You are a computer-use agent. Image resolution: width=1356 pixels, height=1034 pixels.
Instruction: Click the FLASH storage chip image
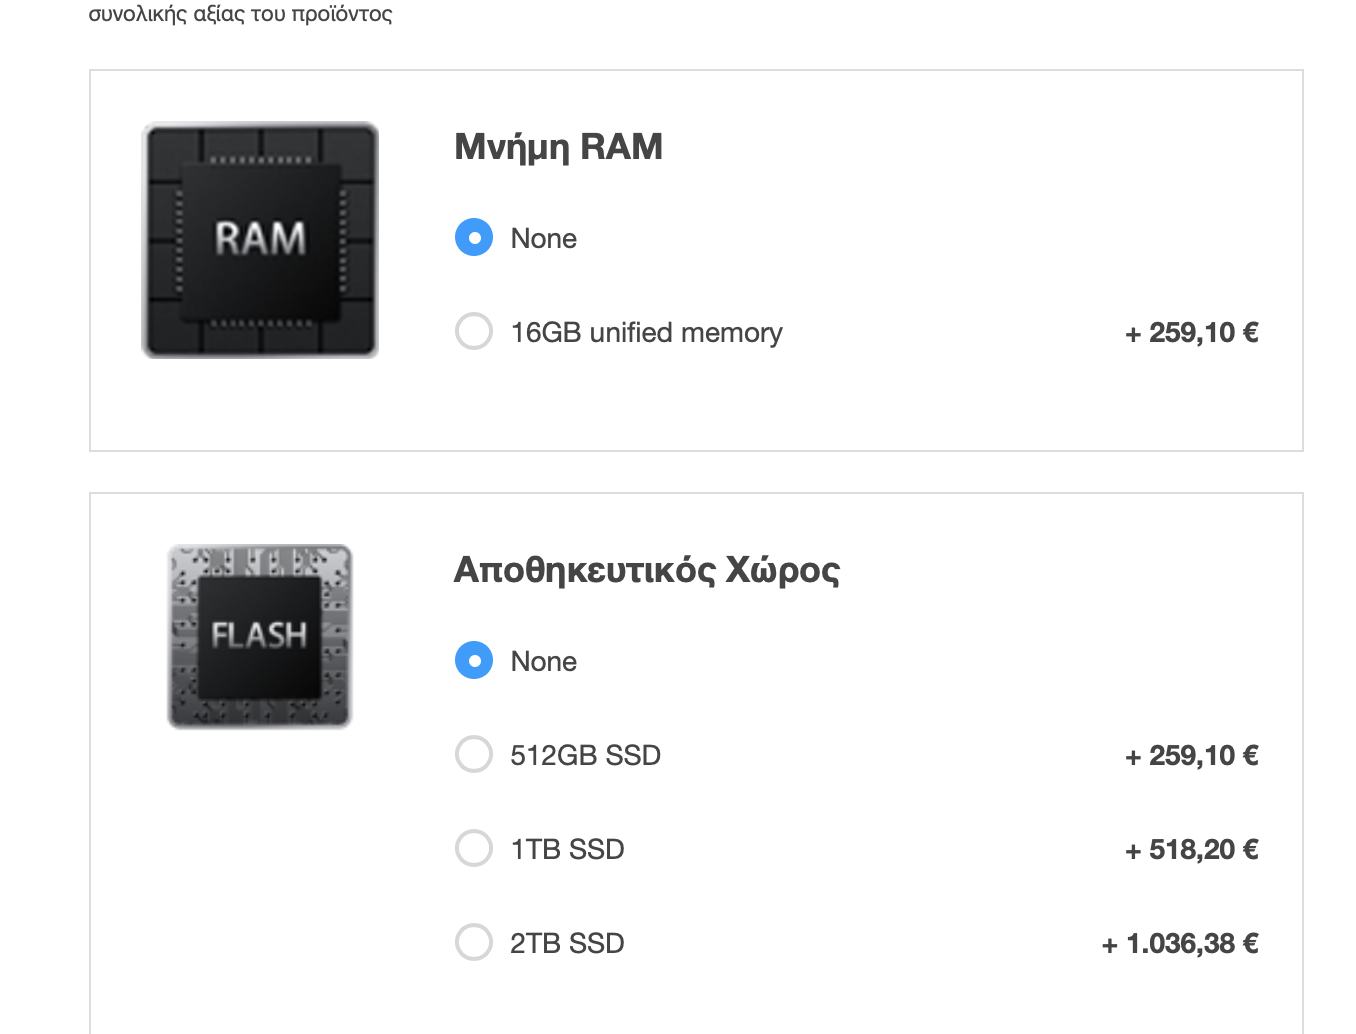[x=260, y=636]
